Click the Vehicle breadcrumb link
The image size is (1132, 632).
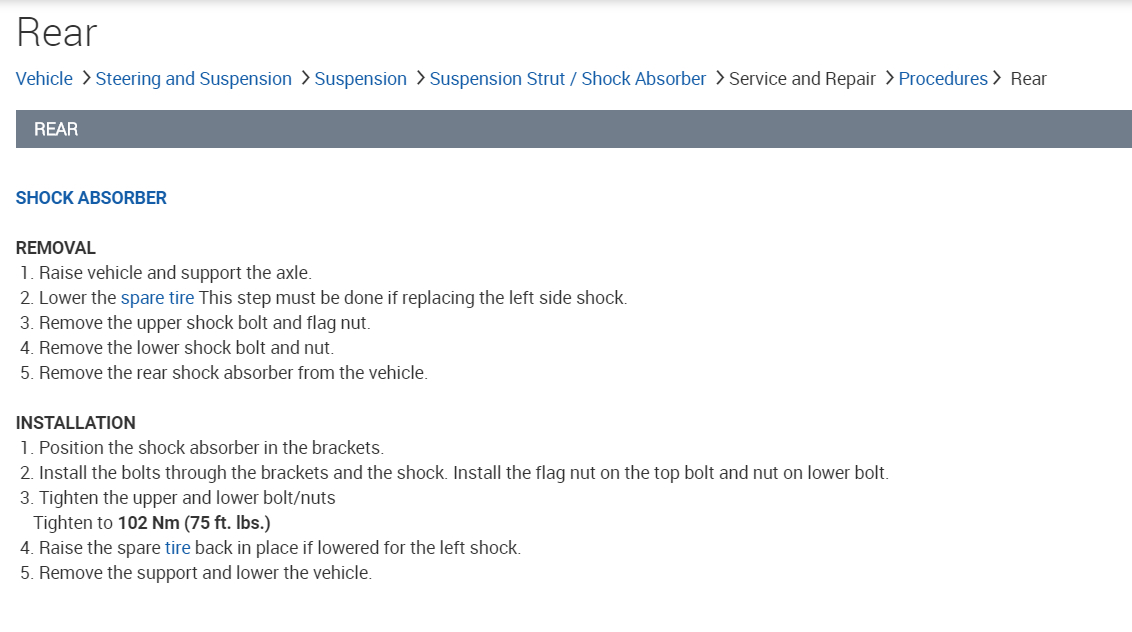point(44,79)
